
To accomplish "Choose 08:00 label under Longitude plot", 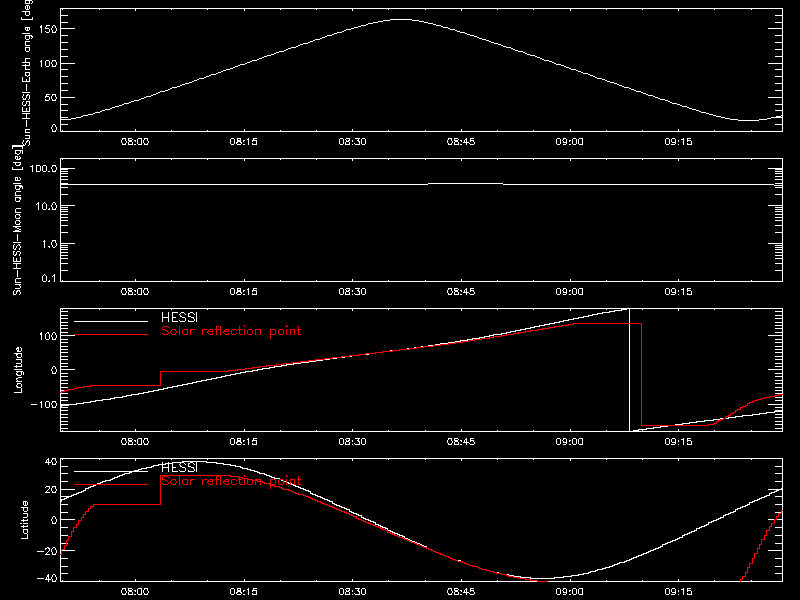I will [x=135, y=441].
